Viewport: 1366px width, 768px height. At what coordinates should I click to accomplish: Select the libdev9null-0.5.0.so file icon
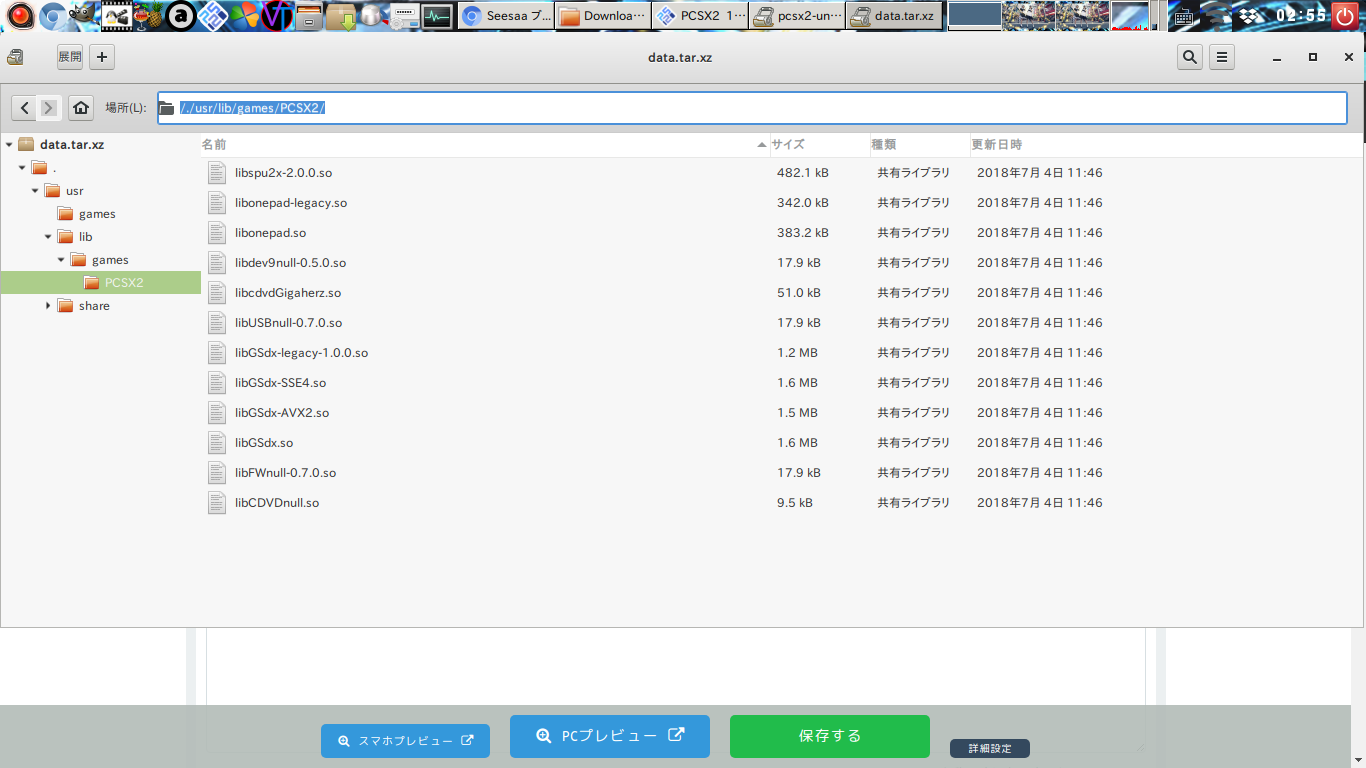click(x=217, y=263)
